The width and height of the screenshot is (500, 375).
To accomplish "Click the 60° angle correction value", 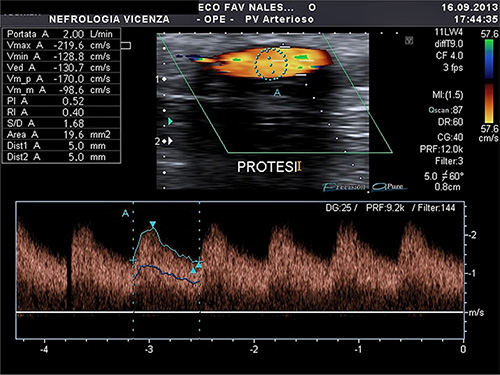I will point(457,176).
